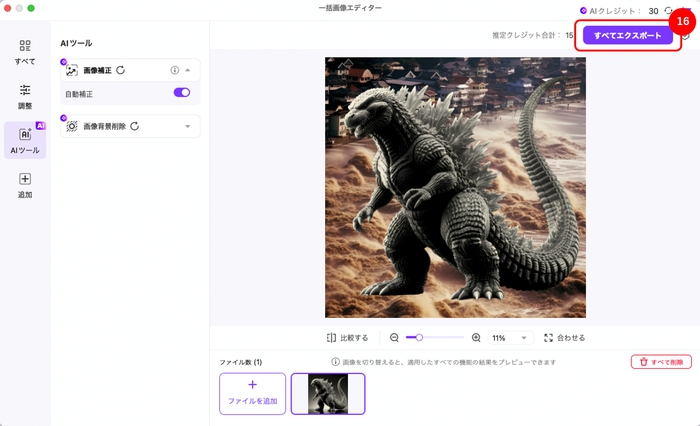Click すべてエクスポート button

628,35
